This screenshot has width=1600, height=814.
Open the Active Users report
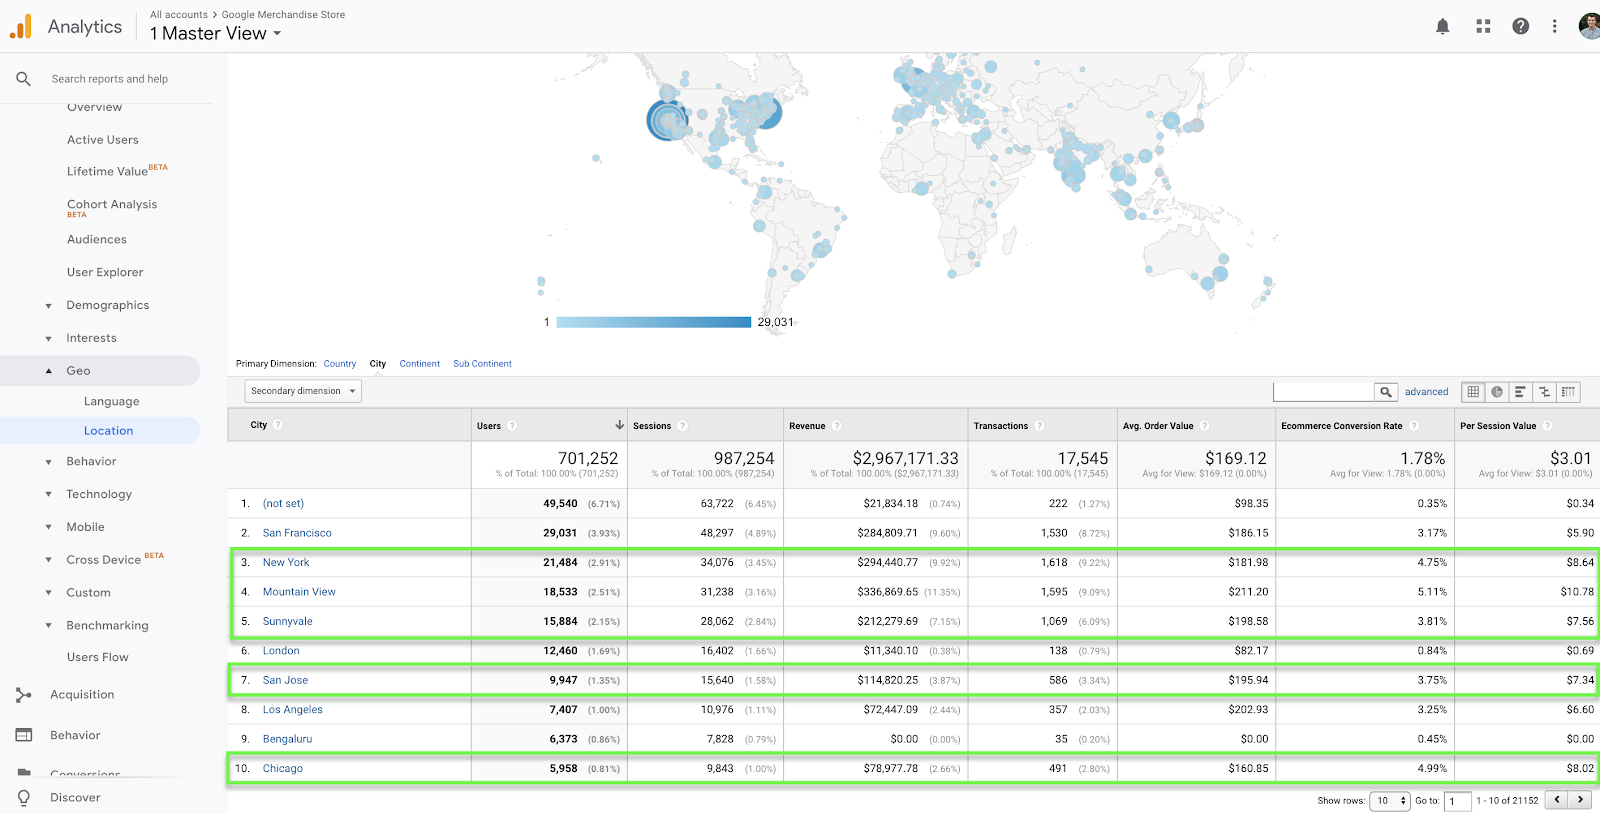tap(103, 140)
